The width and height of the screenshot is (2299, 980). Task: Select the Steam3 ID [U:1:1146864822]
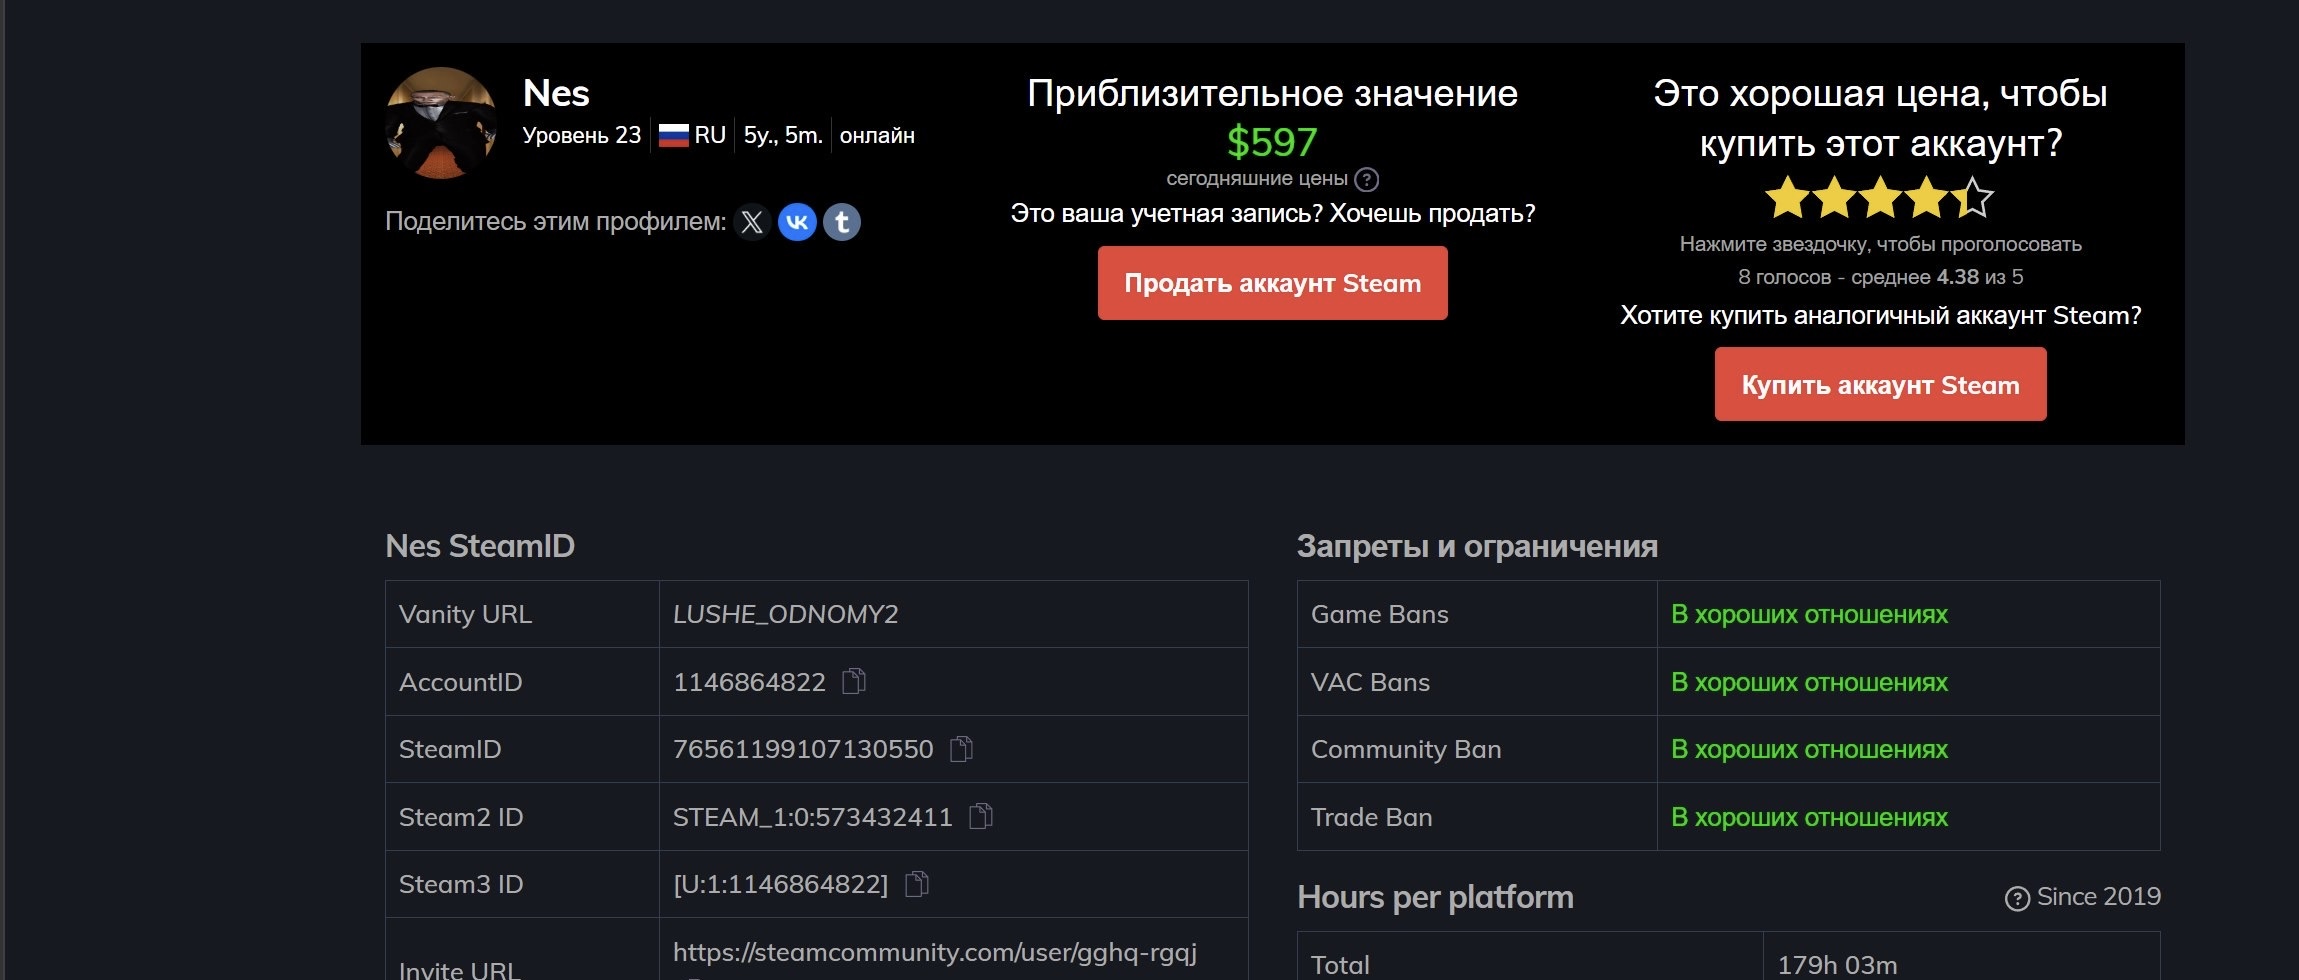click(781, 884)
